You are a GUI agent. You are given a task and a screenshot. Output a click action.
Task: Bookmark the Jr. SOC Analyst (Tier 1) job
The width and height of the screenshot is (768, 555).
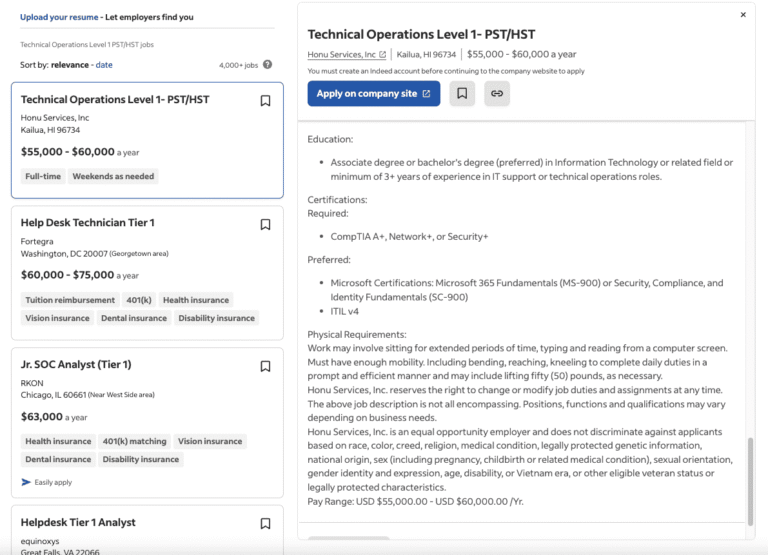pos(265,366)
